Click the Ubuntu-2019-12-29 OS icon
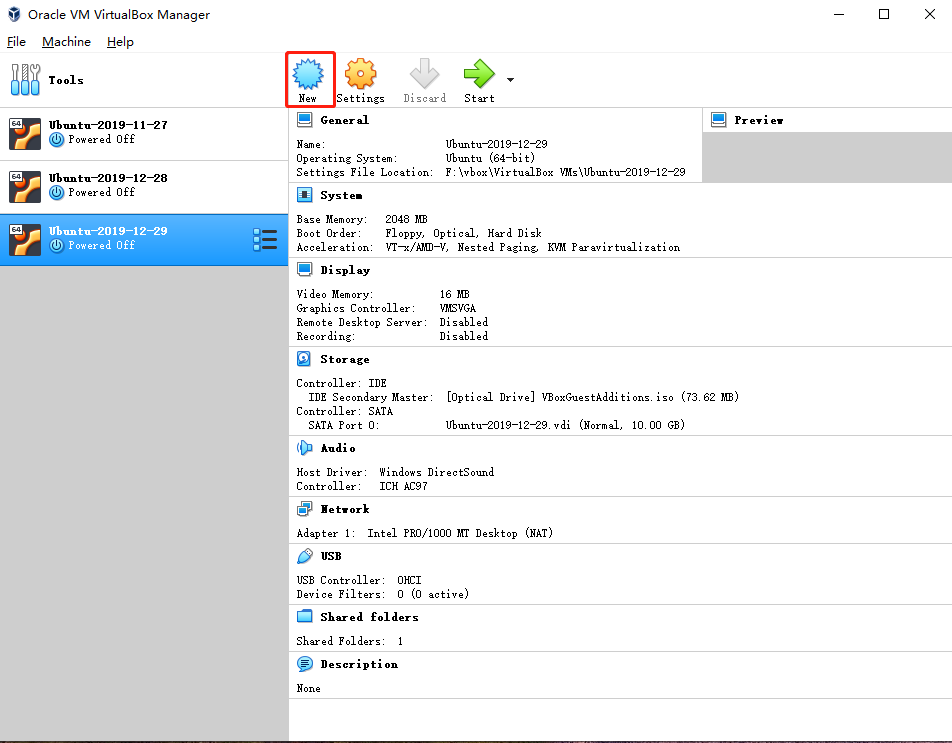The height and width of the screenshot is (743, 952). 25,240
